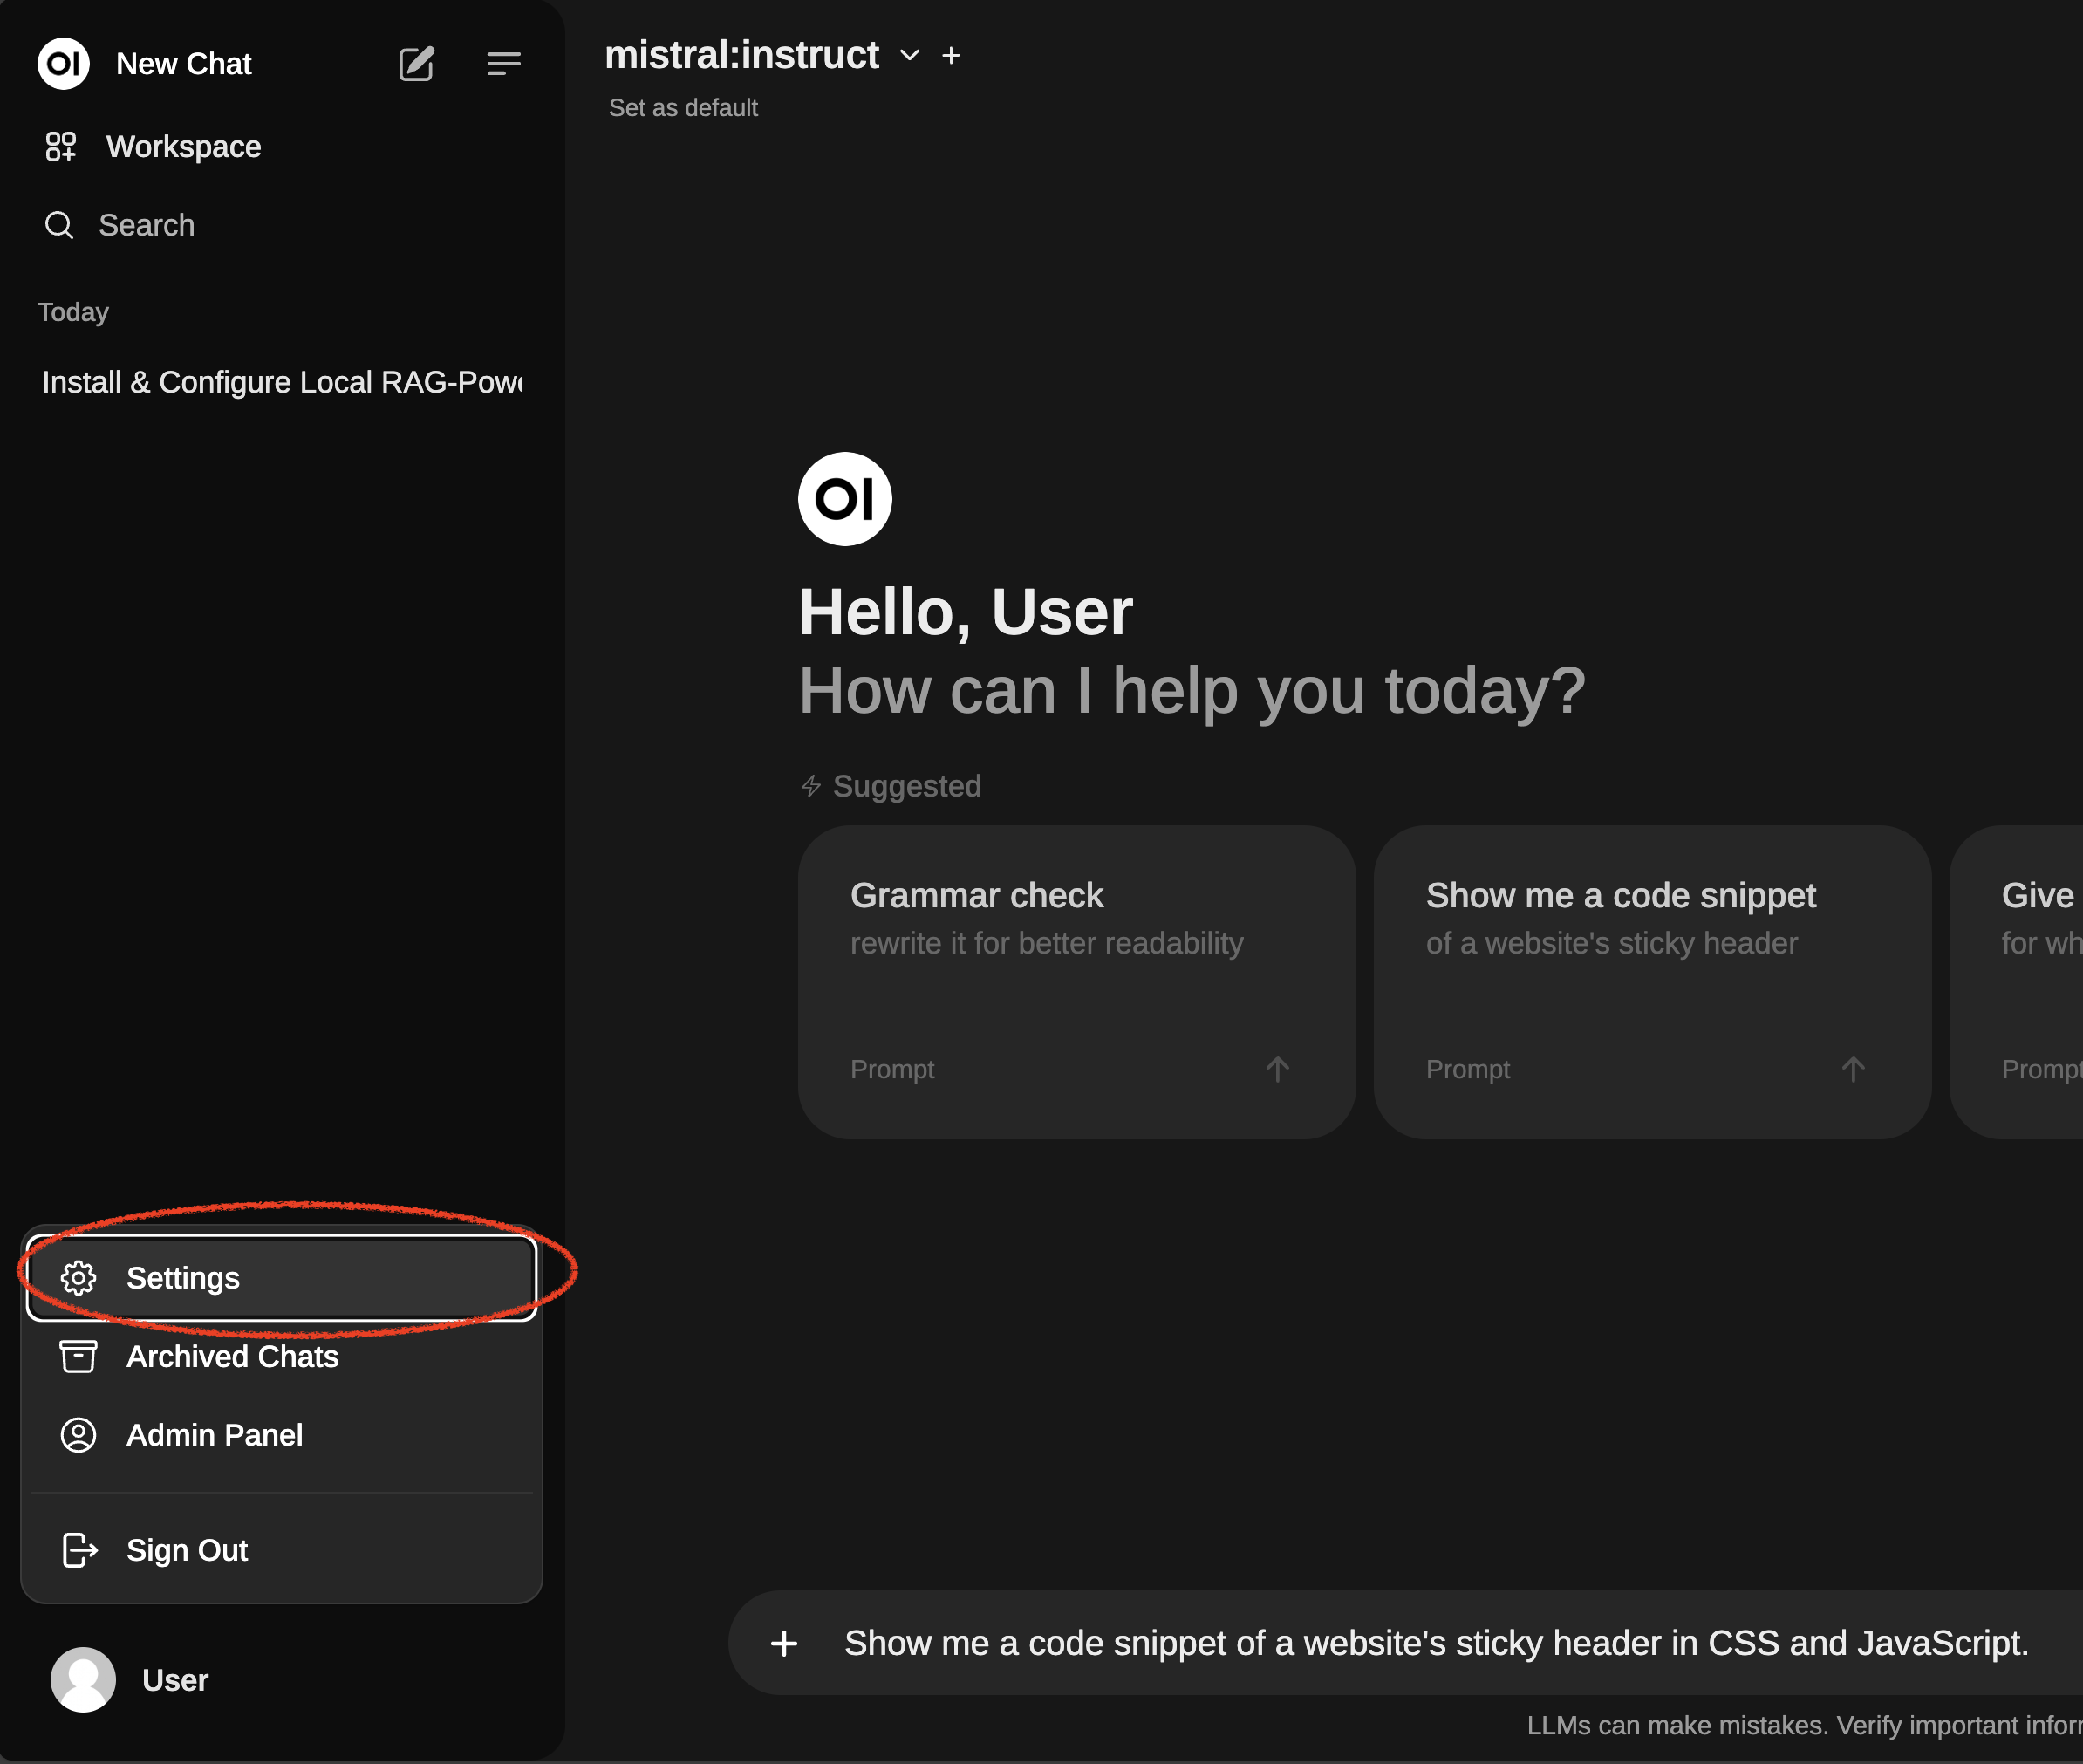Click the Grammar check send arrow

(x=1277, y=1069)
